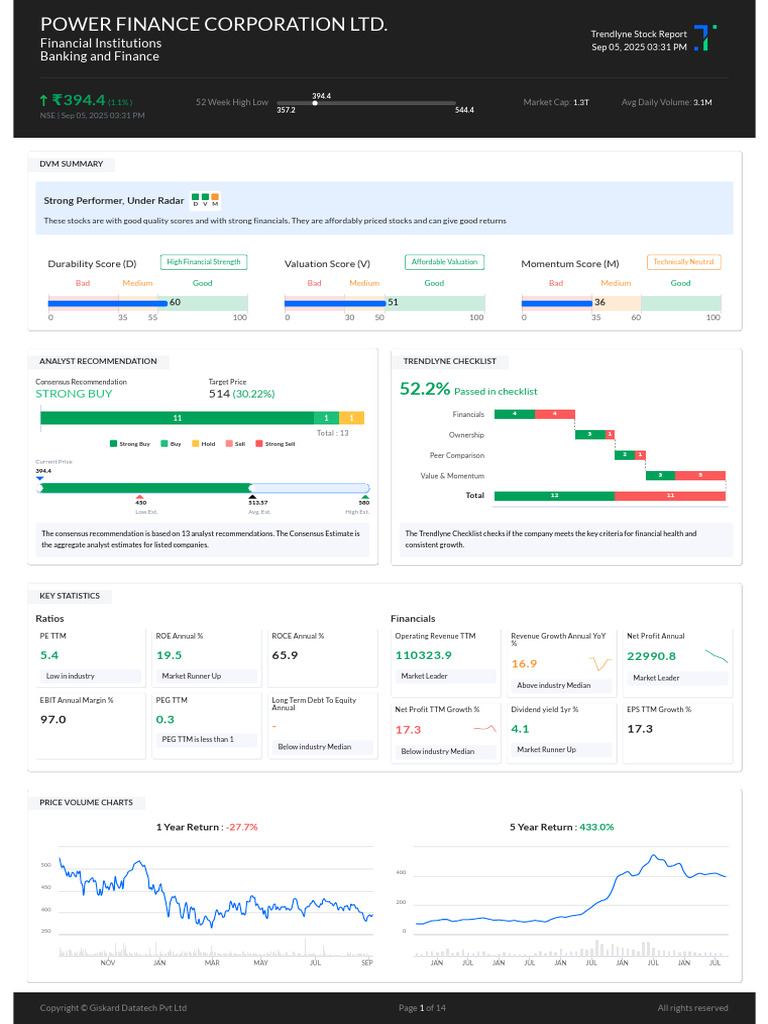Click the STRONG BUY consensus text
The width and height of the screenshot is (768, 1024).
click(x=74, y=394)
